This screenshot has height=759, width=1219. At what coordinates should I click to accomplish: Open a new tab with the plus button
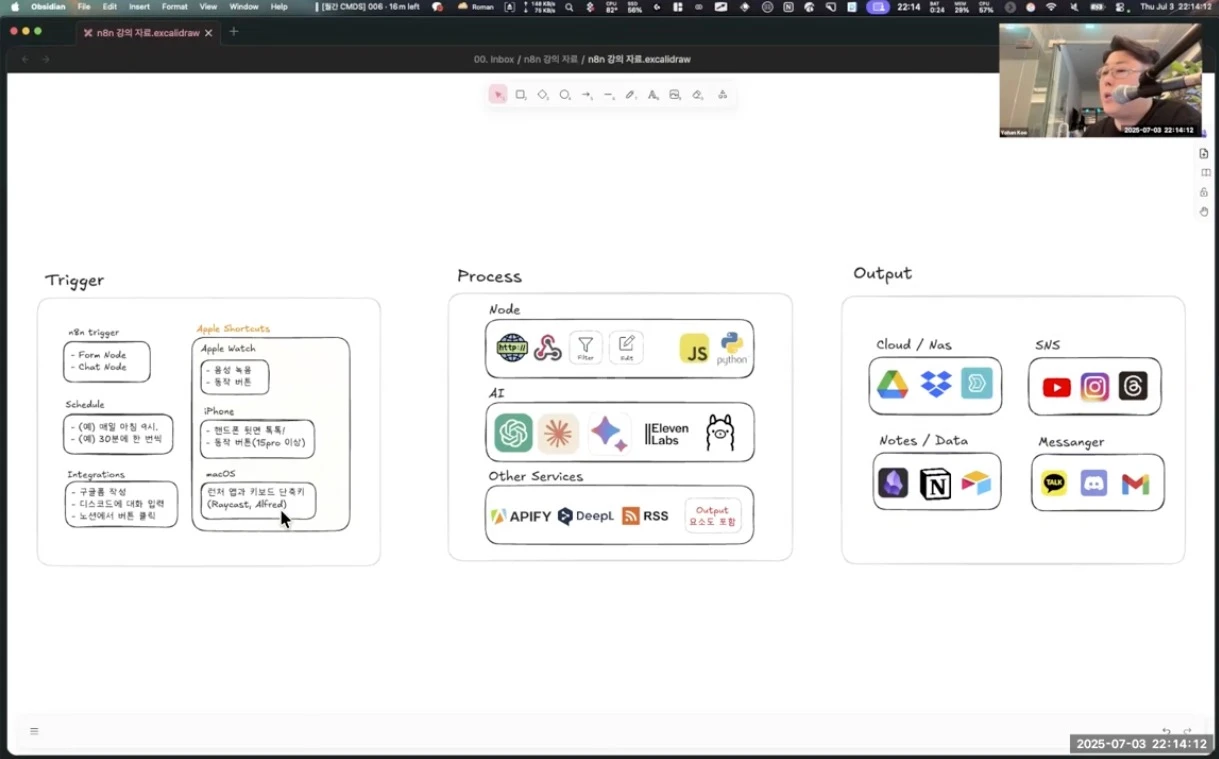click(234, 31)
